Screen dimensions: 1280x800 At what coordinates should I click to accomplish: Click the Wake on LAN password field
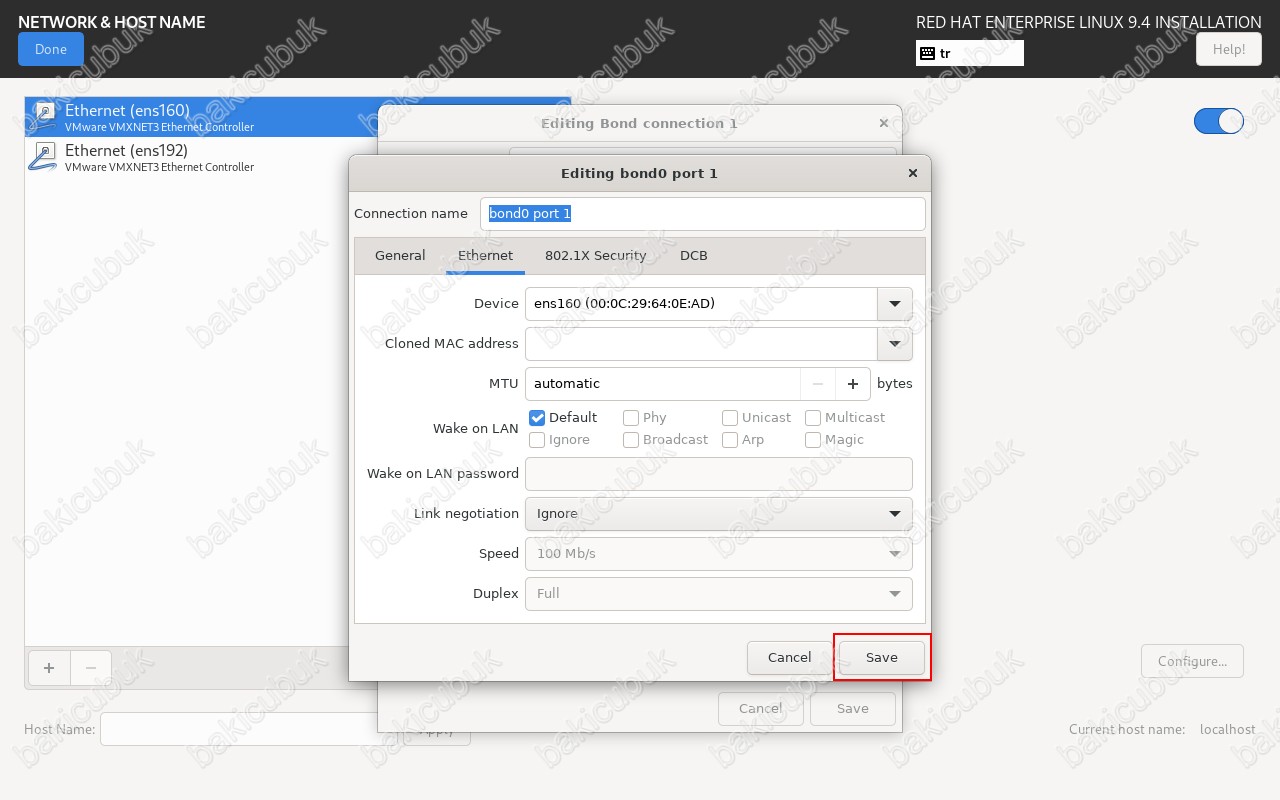click(x=718, y=474)
